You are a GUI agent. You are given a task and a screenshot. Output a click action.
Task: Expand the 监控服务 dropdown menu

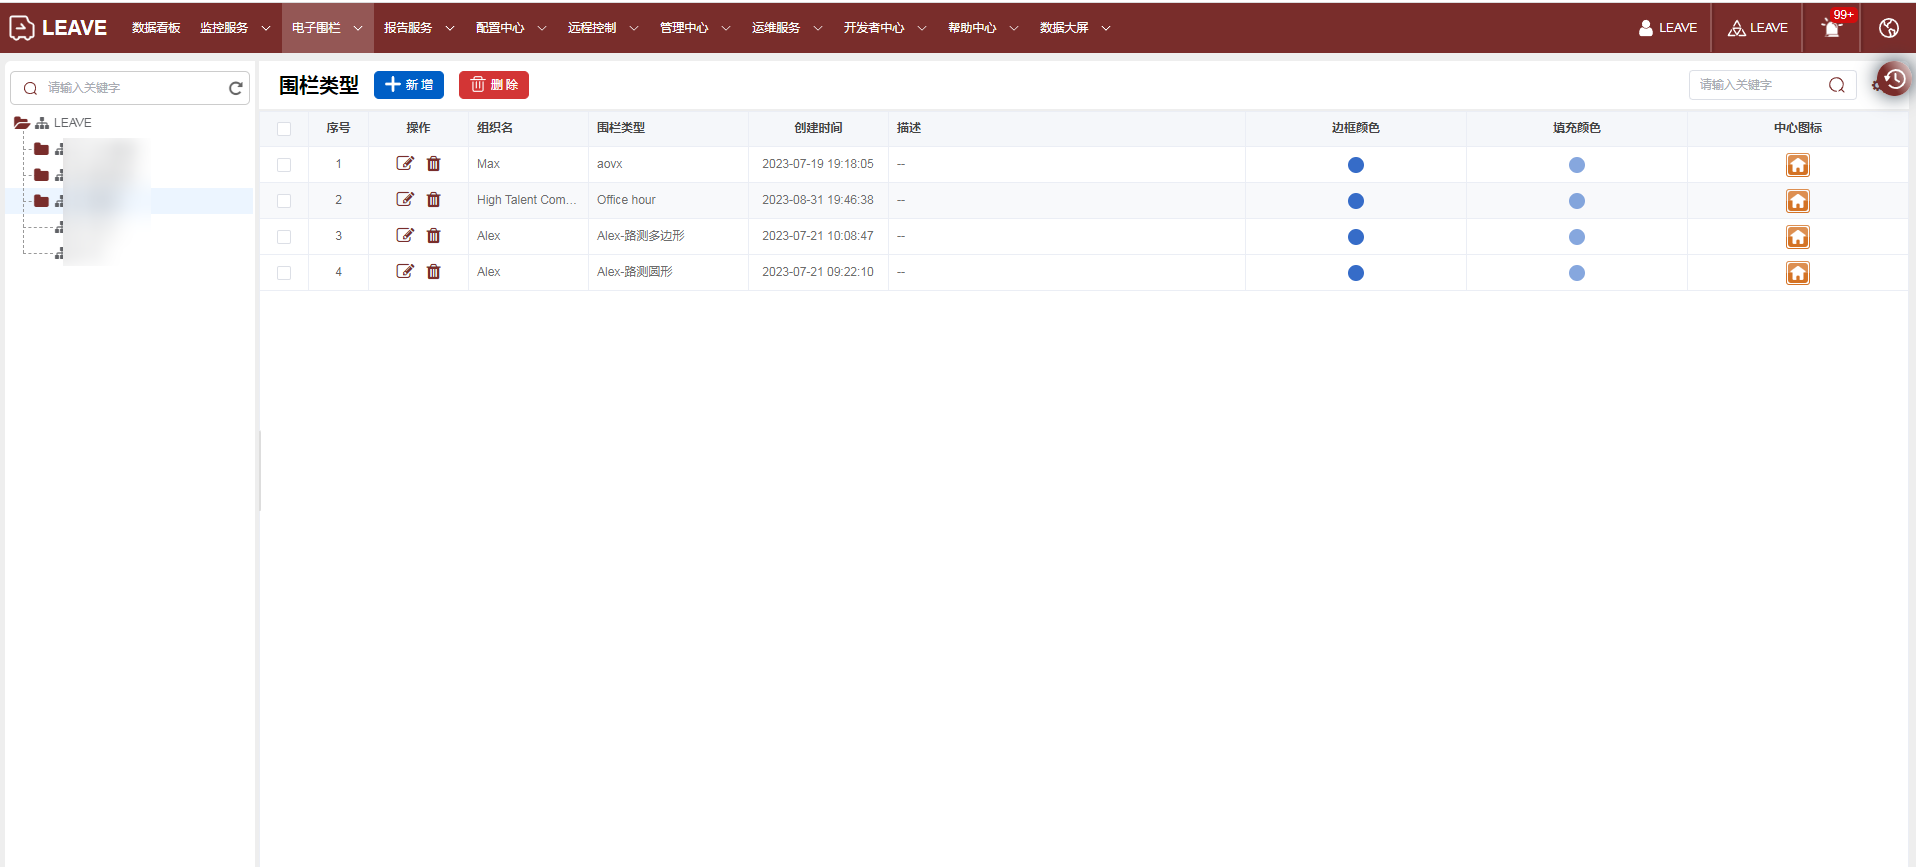click(x=234, y=28)
